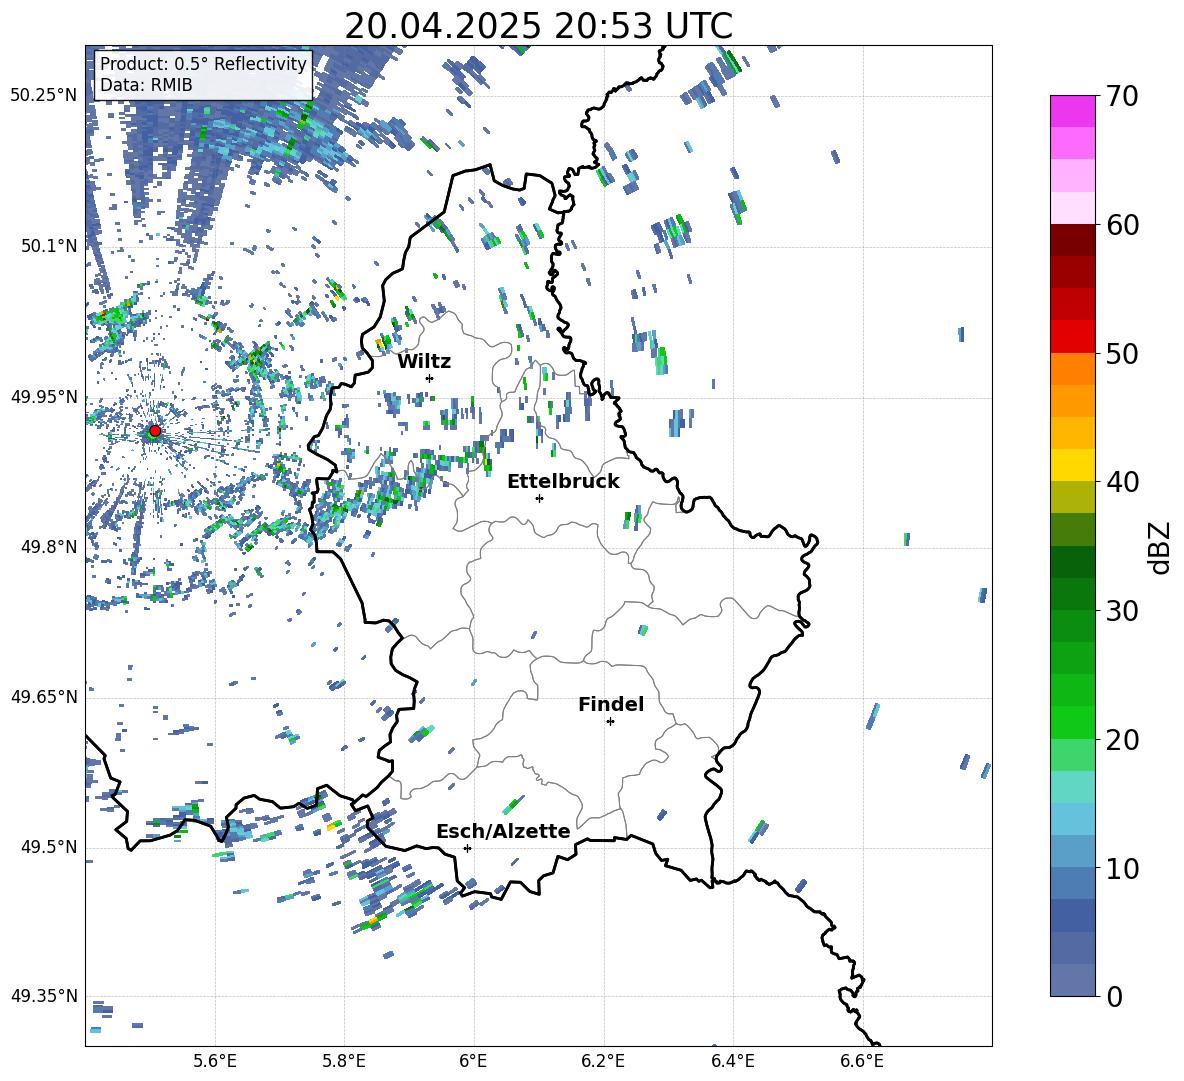Click the 0 tick on colorbar
The width and height of the screenshot is (1184, 1081).
[x=1114, y=996]
